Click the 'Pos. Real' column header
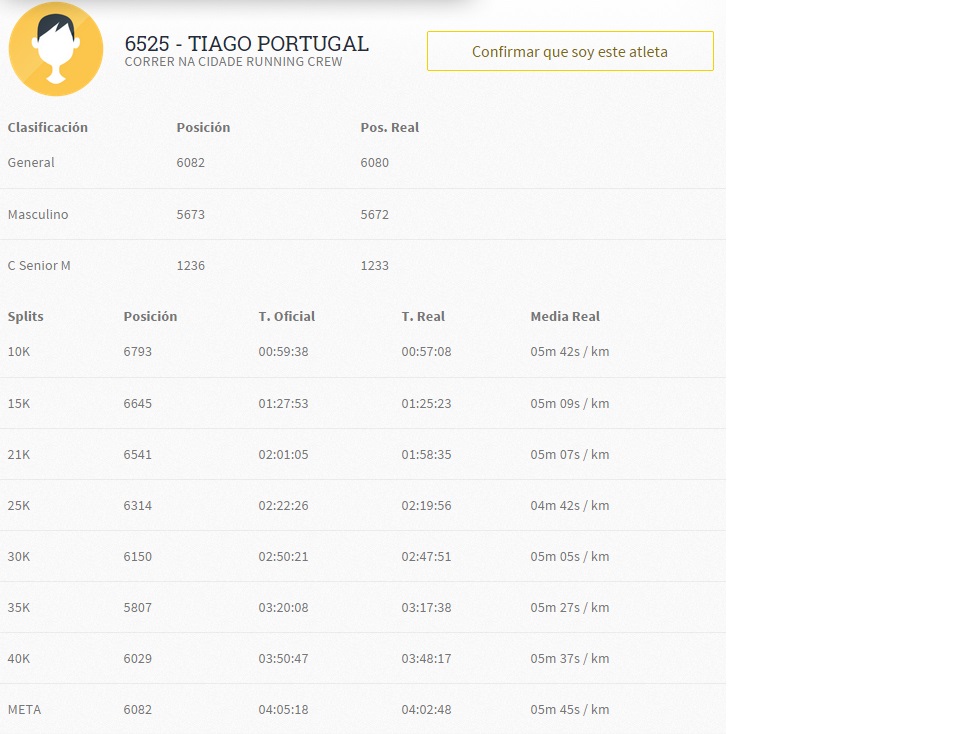This screenshot has width=960, height=734. [389, 127]
